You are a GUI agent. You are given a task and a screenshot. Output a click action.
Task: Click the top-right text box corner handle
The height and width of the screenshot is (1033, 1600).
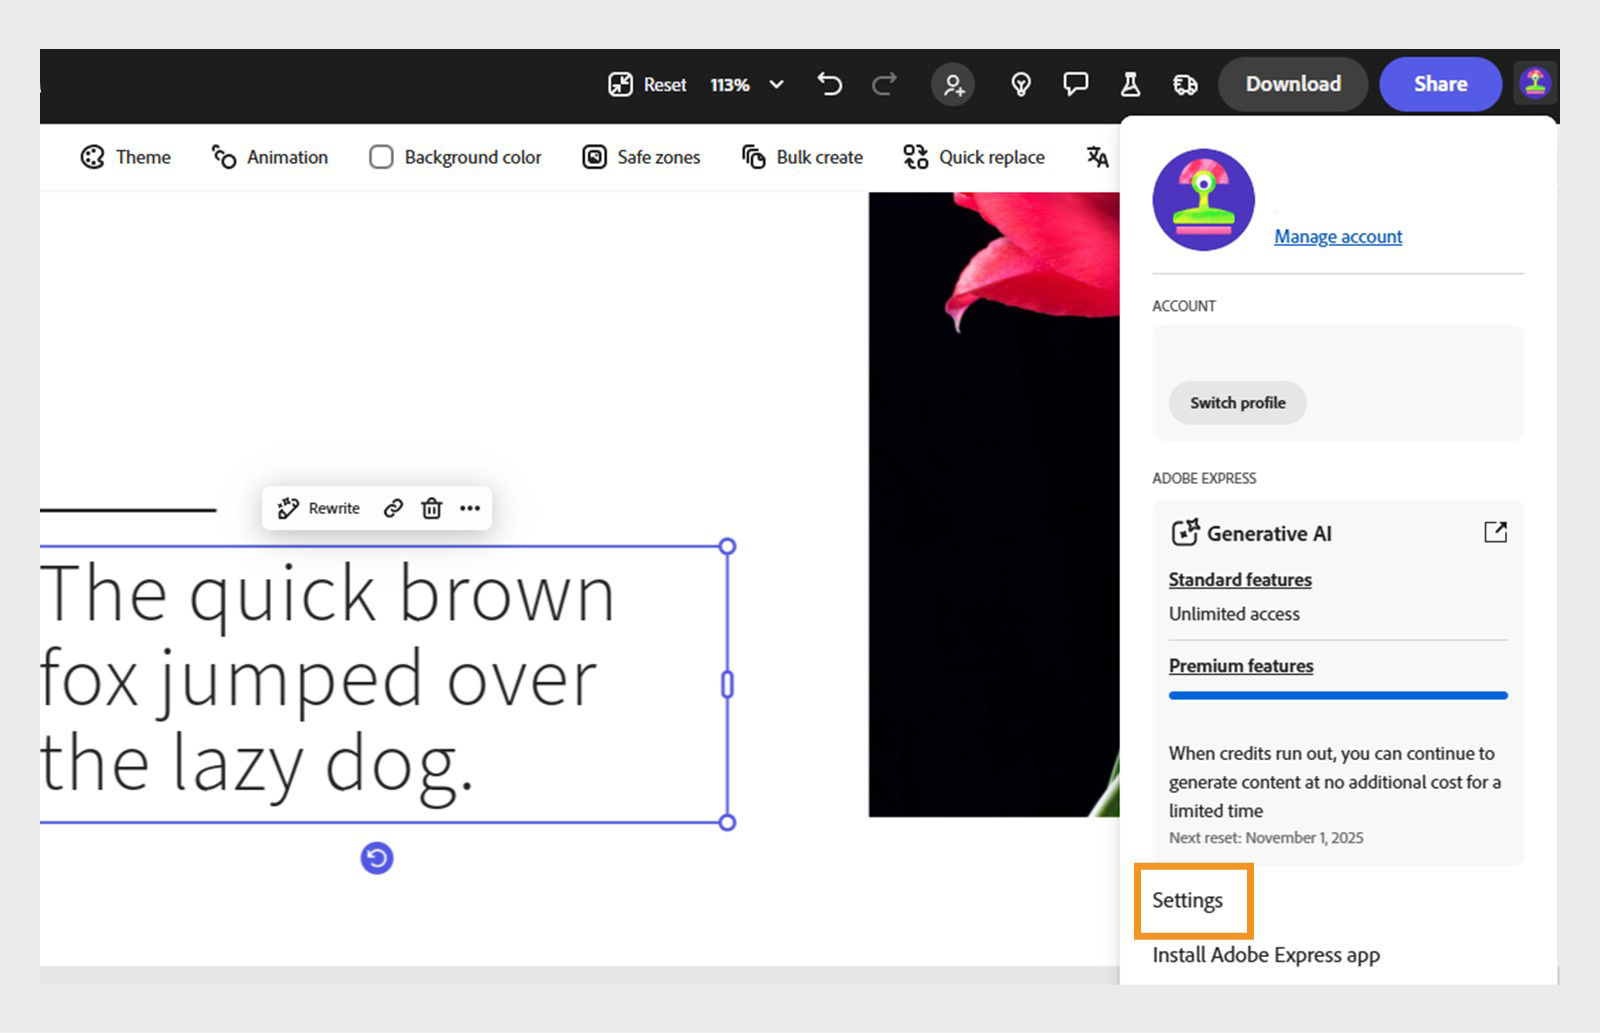tap(727, 546)
